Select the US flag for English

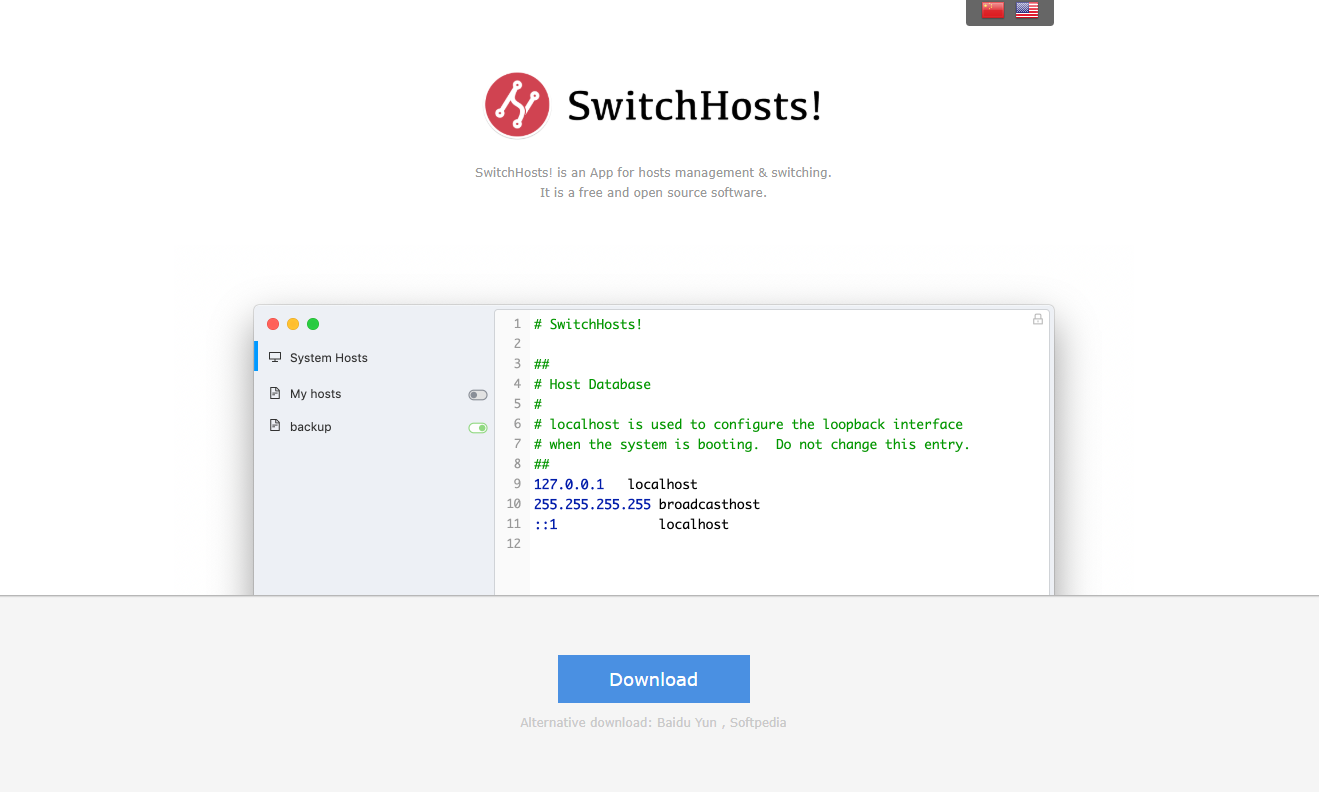pos(1026,10)
